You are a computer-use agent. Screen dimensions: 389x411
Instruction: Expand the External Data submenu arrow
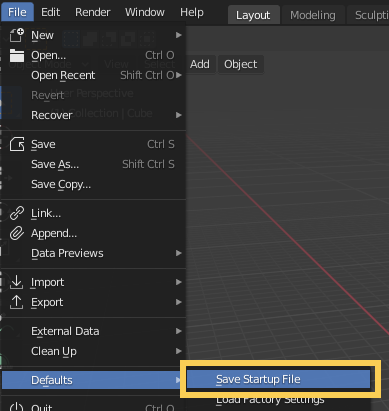[179, 331]
